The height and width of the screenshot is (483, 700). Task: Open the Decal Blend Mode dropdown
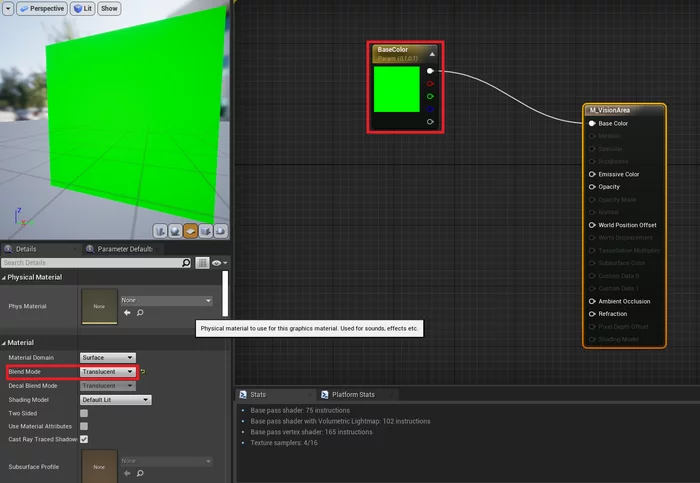(108, 386)
